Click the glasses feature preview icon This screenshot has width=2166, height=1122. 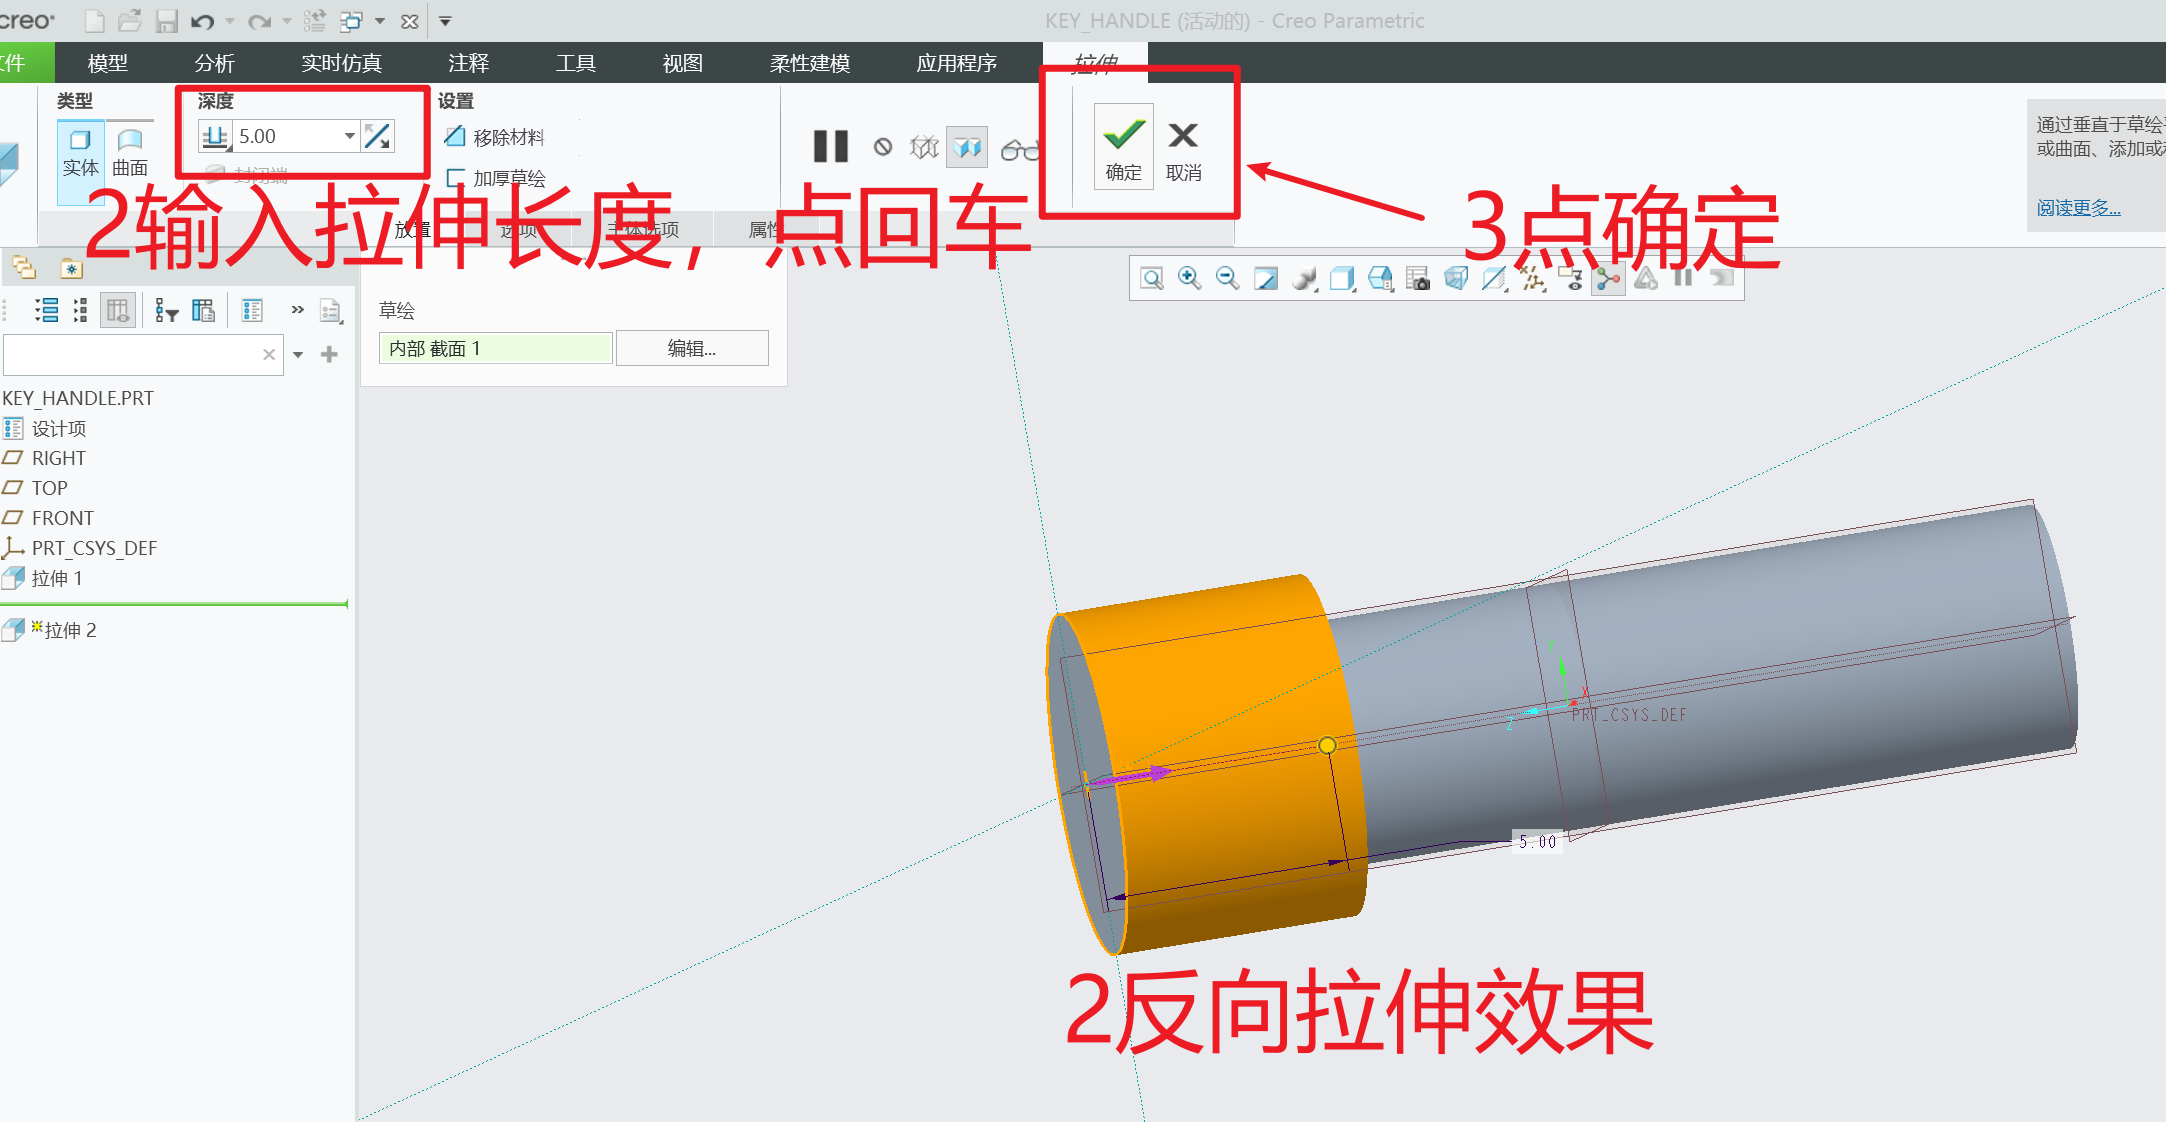point(1020,147)
